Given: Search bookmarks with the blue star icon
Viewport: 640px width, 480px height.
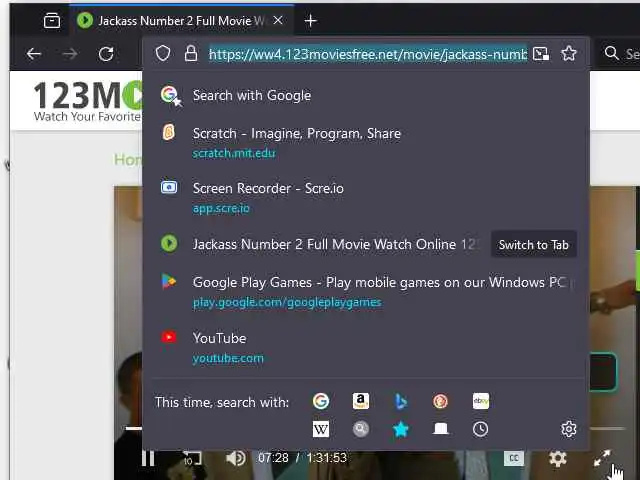Looking at the screenshot, I should click(401, 429).
